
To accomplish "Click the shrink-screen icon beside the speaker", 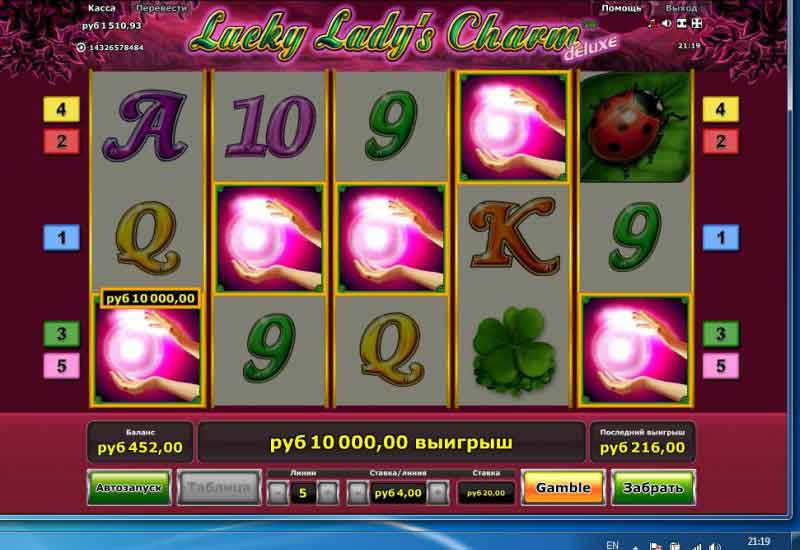I will coord(681,23).
